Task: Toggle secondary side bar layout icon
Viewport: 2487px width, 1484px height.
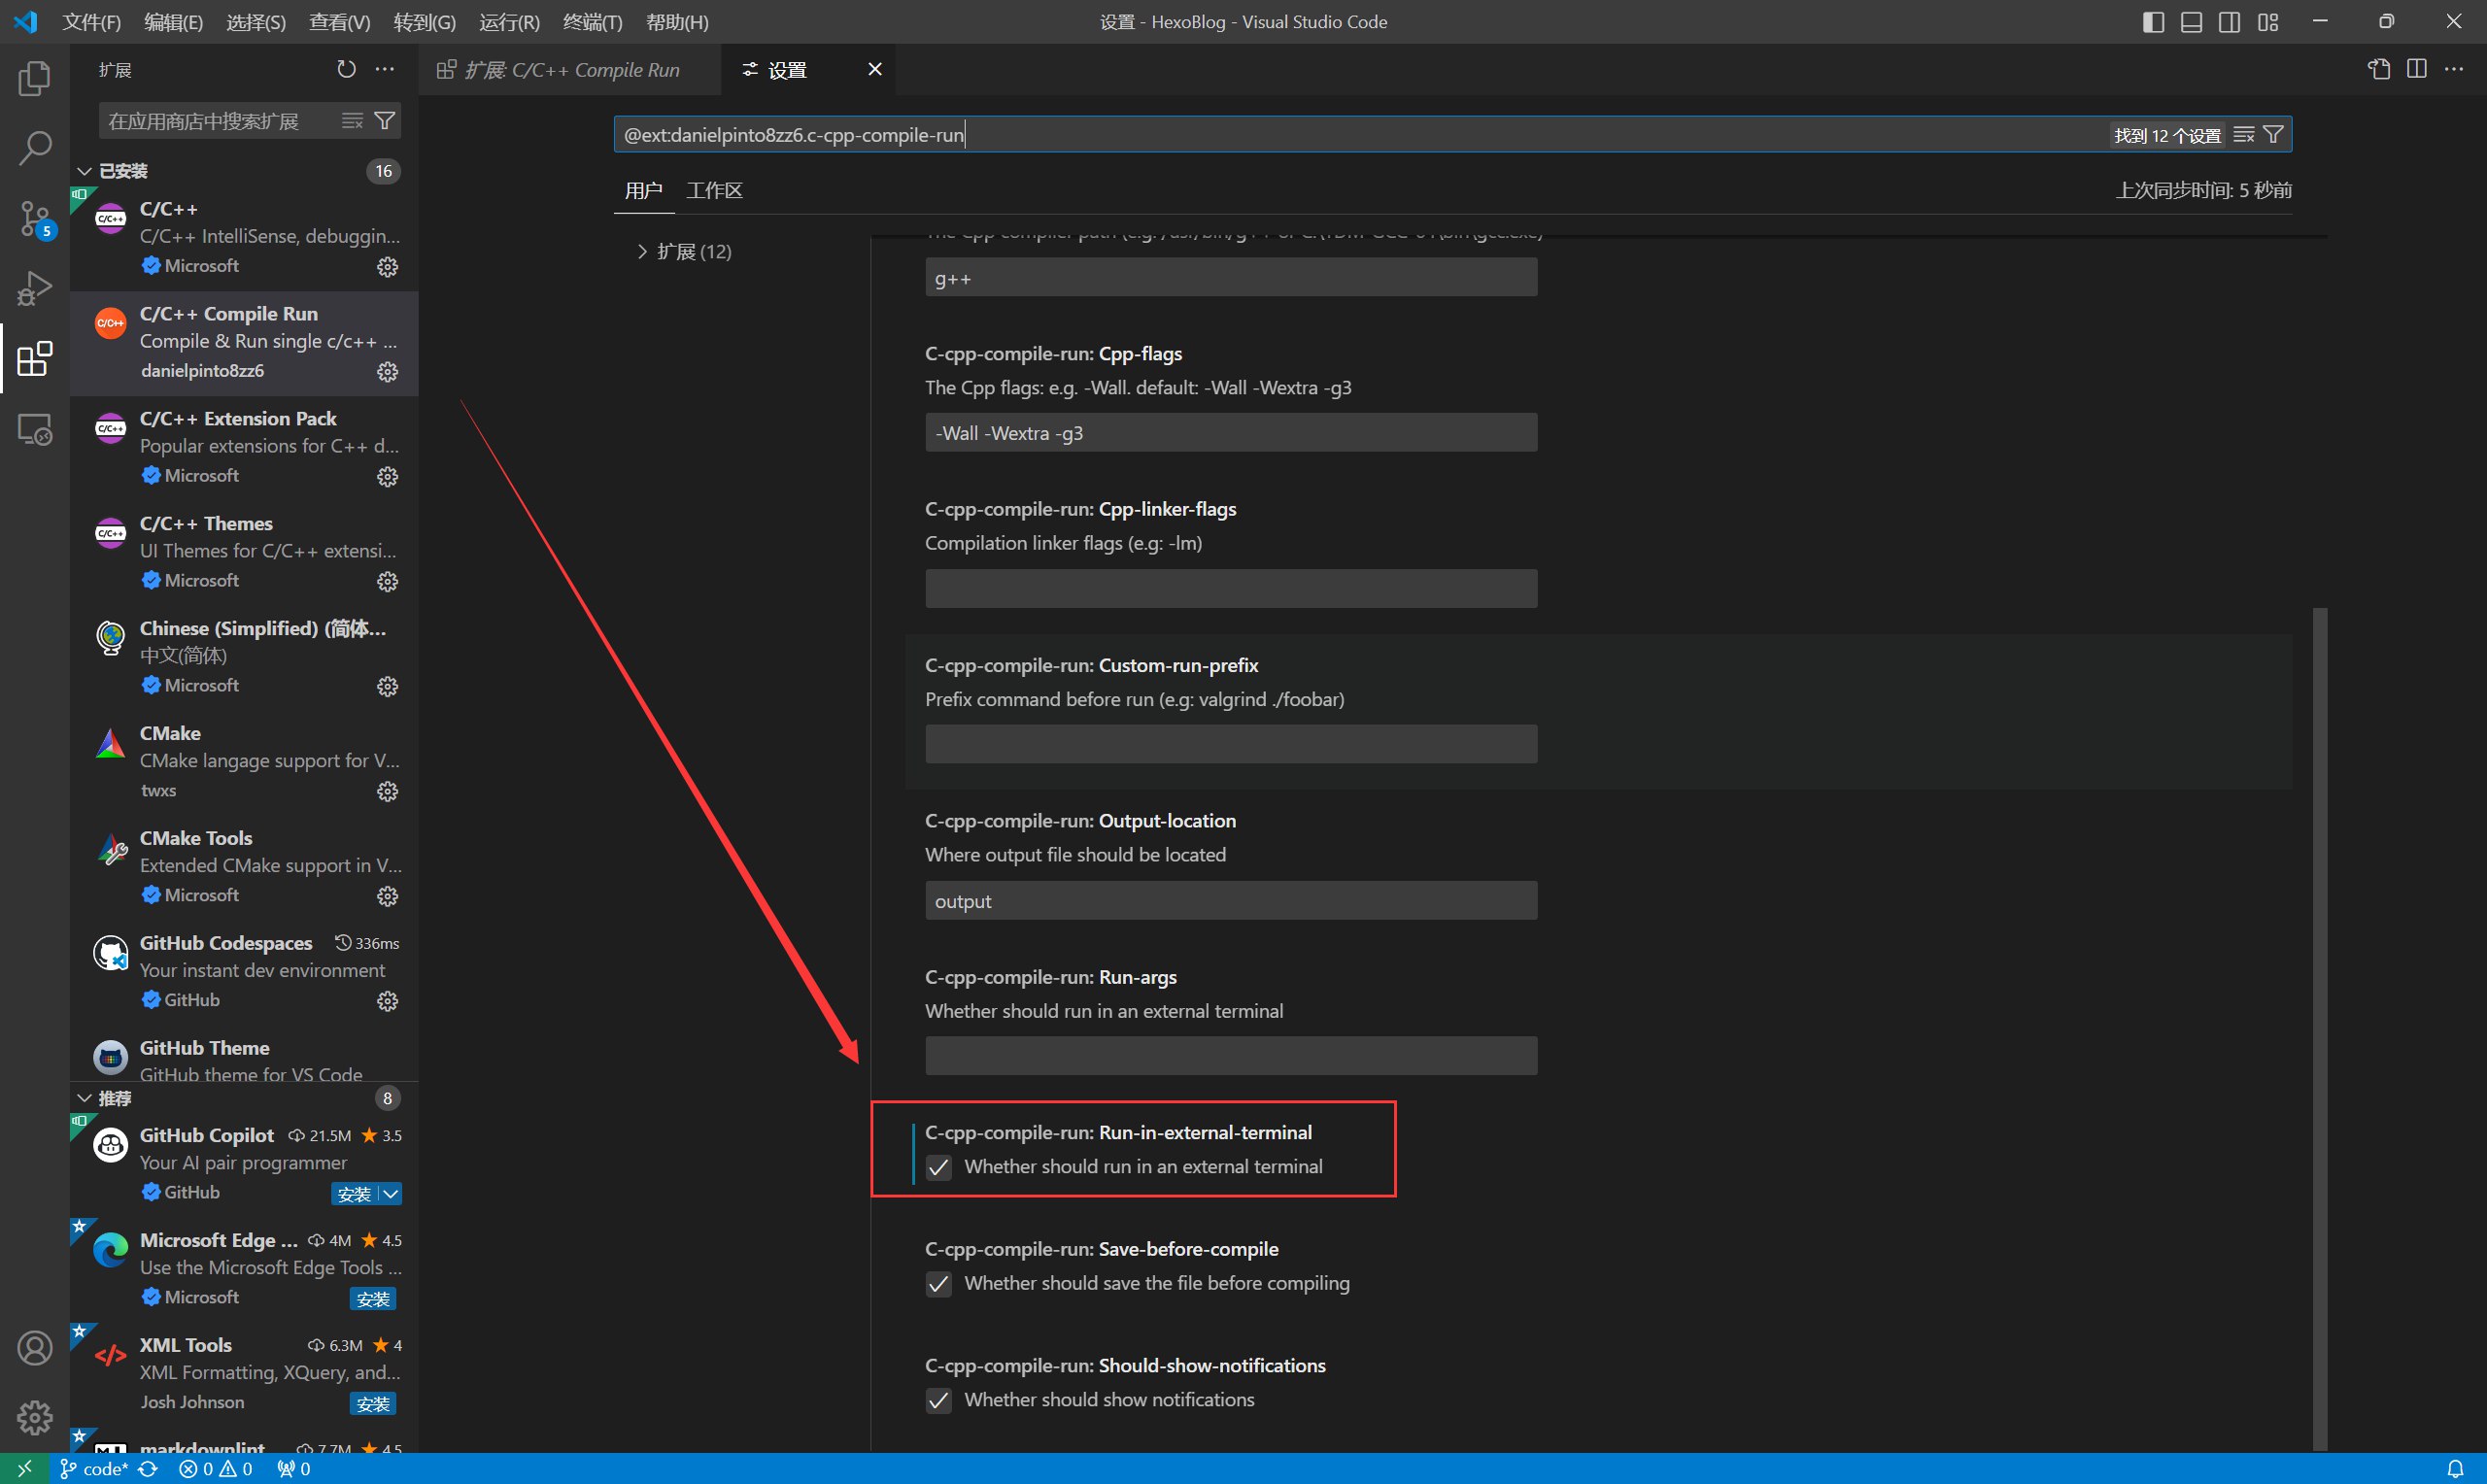Action: pyautogui.click(x=2229, y=22)
